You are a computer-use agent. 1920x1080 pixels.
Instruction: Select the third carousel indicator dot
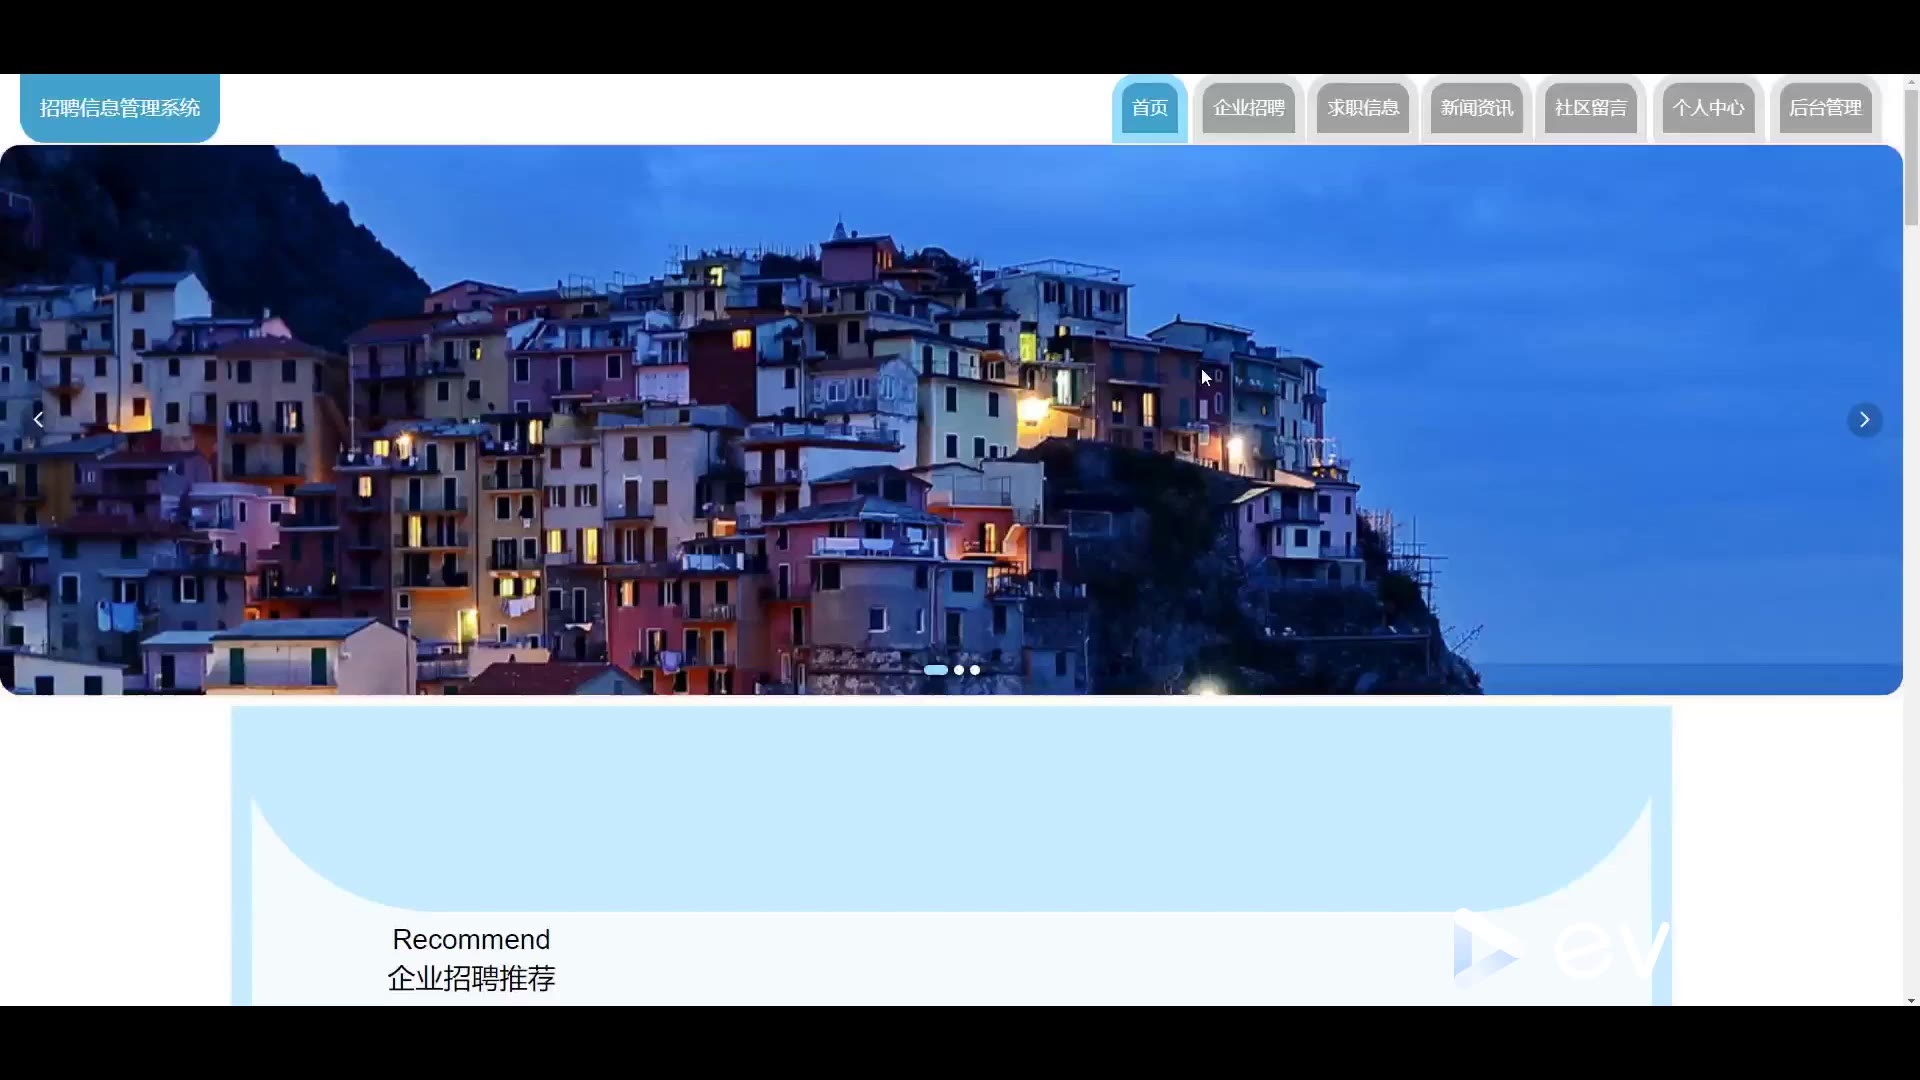[975, 670]
